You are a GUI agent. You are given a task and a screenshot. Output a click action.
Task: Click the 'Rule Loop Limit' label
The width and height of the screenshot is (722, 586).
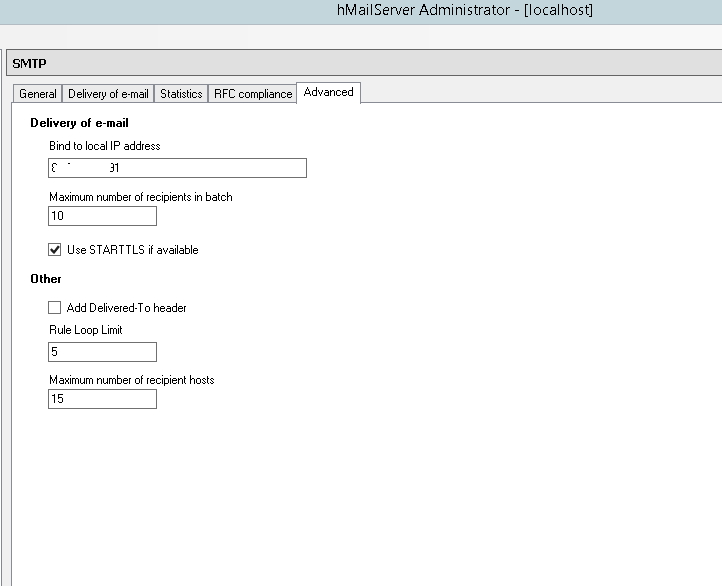(x=86, y=330)
